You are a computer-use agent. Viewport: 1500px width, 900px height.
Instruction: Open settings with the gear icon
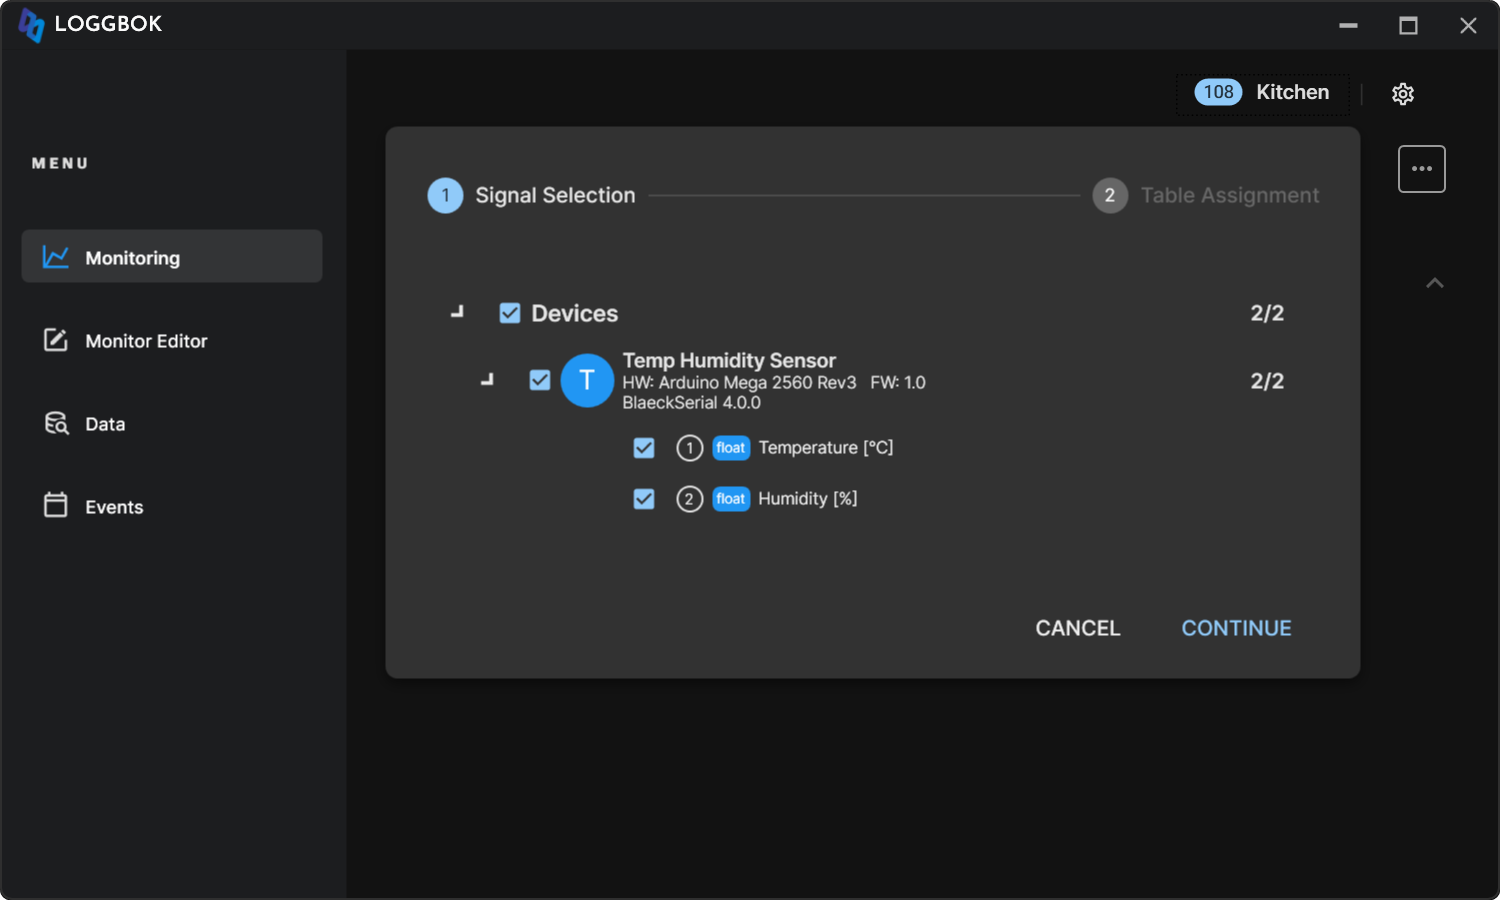[1403, 94]
